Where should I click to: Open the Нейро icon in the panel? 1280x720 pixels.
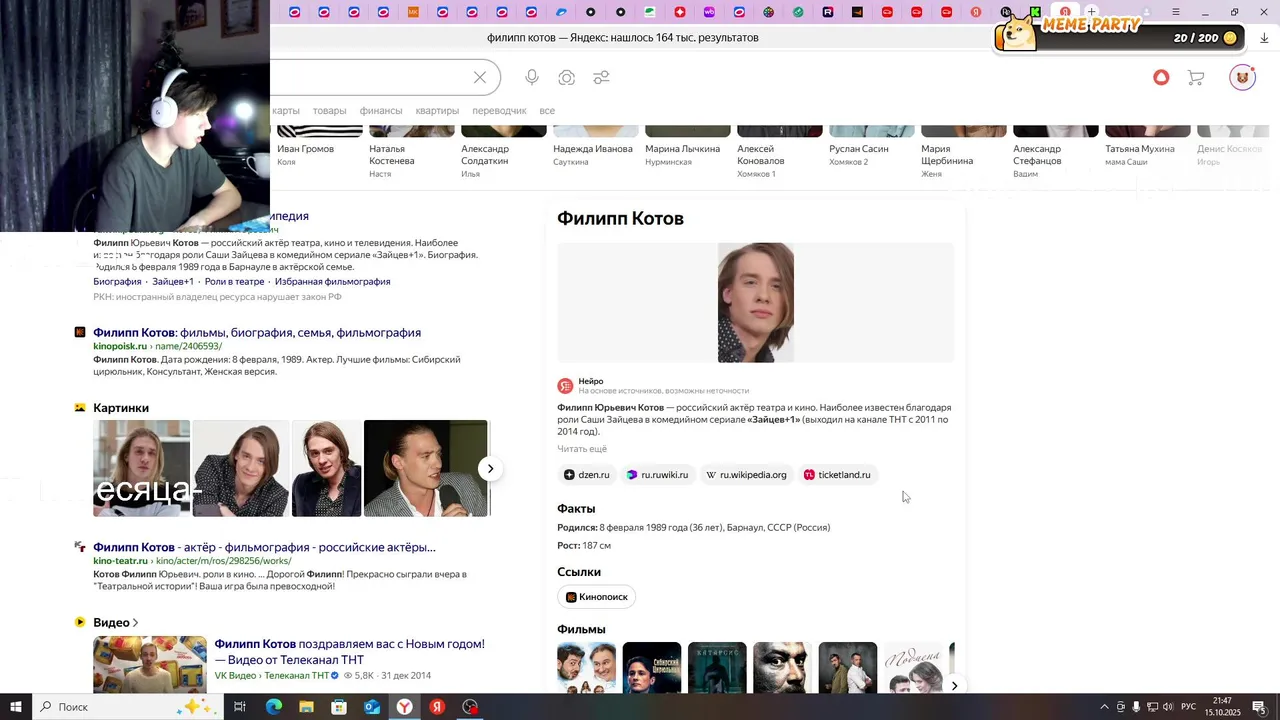[x=565, y=386]
